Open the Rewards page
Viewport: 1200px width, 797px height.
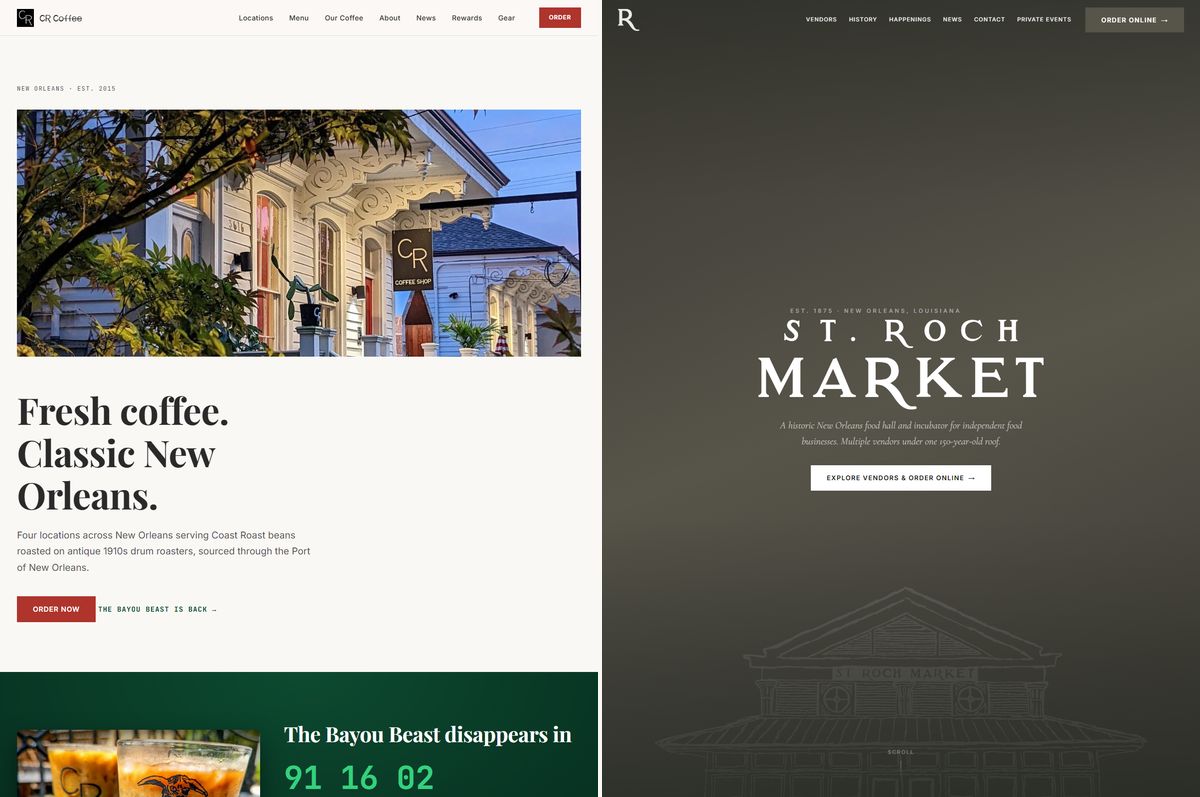click(467, 18)
